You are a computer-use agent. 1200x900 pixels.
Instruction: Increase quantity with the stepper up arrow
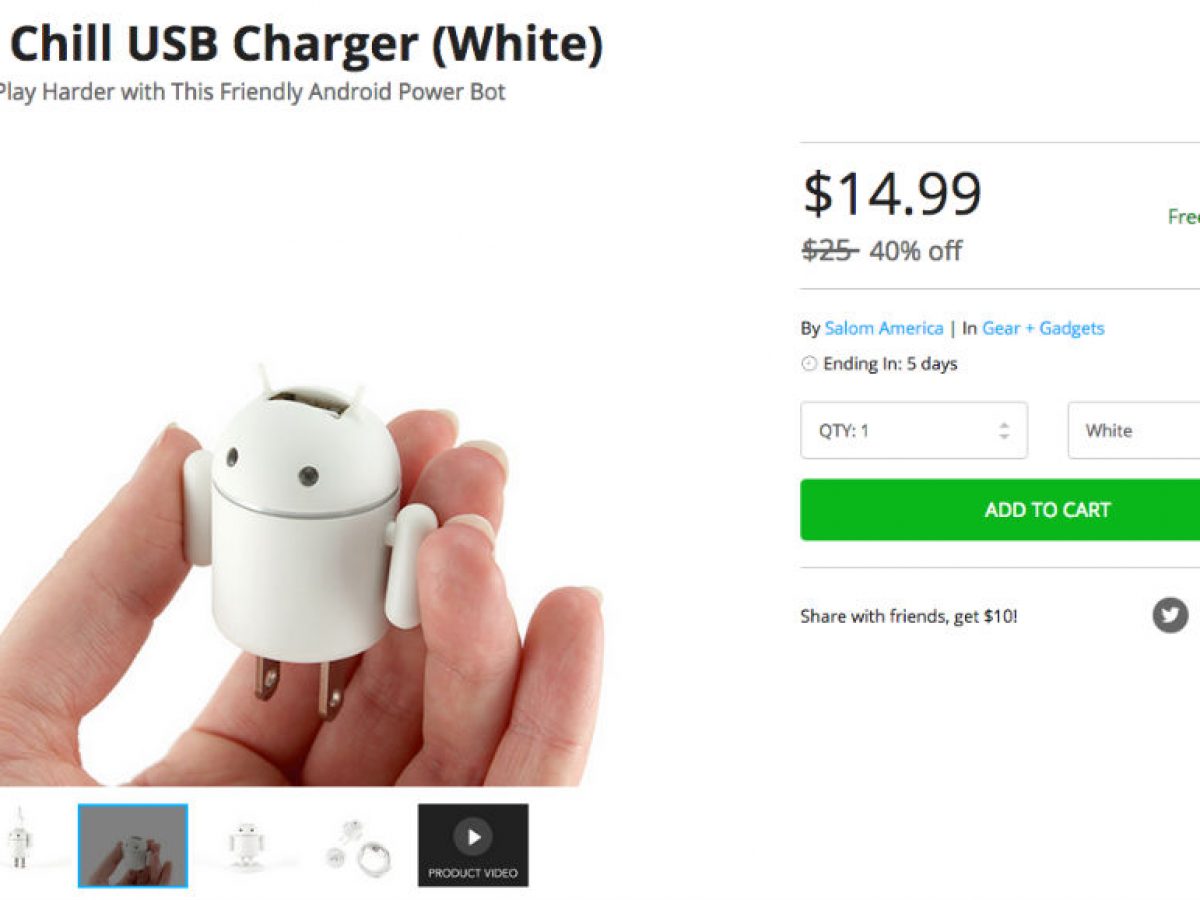coord(1003,424)
